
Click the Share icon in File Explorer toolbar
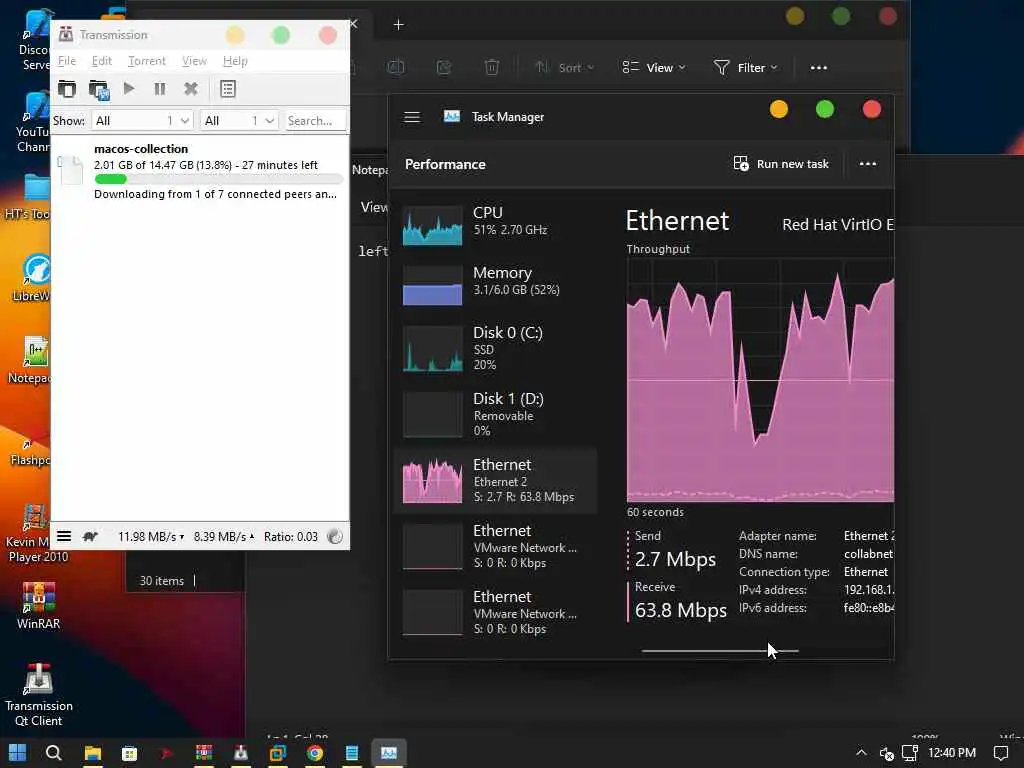tap(443, 67)
